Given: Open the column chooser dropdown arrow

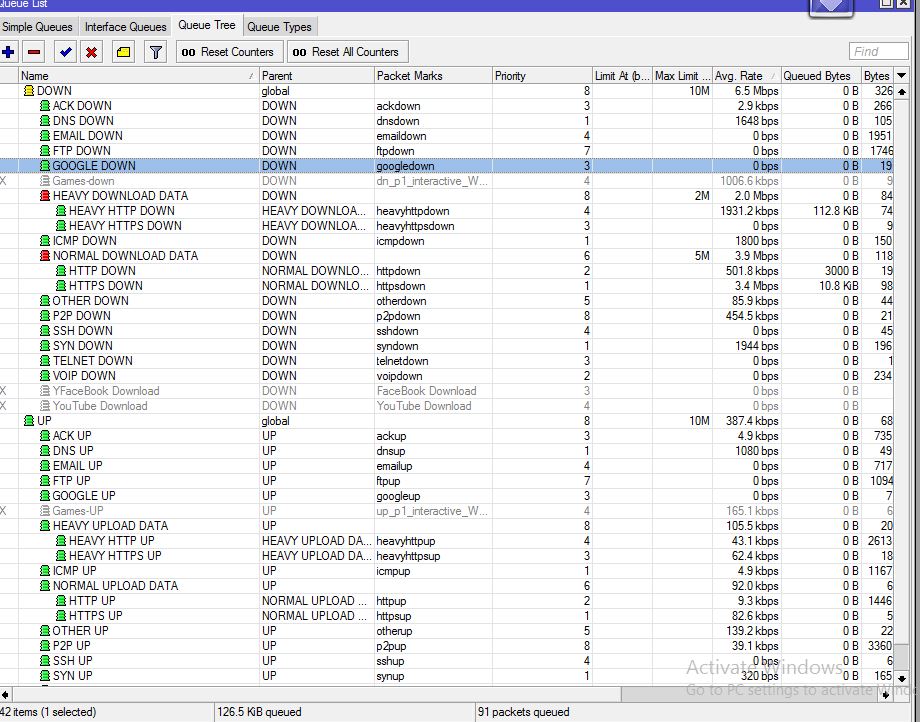Looking at the screenshot, I should (902, 76).
